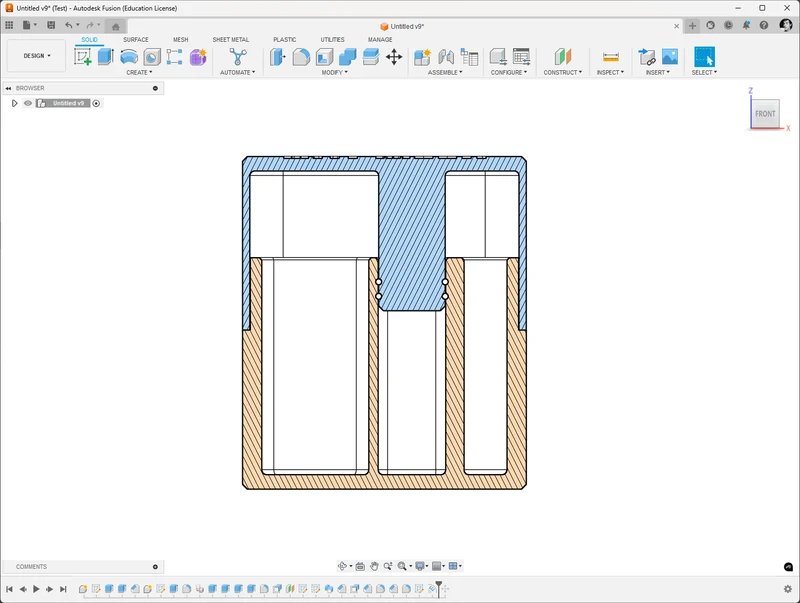Open the ASSEMBLE dropdown menu
800x603 pixels.
point(445,72)
